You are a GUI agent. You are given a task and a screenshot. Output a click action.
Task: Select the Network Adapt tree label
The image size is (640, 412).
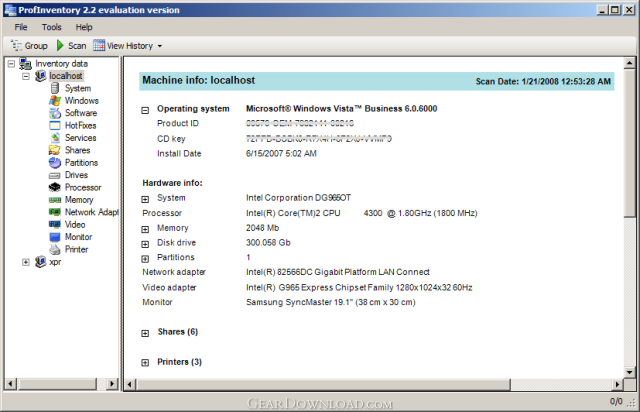[x=91, y=212]
